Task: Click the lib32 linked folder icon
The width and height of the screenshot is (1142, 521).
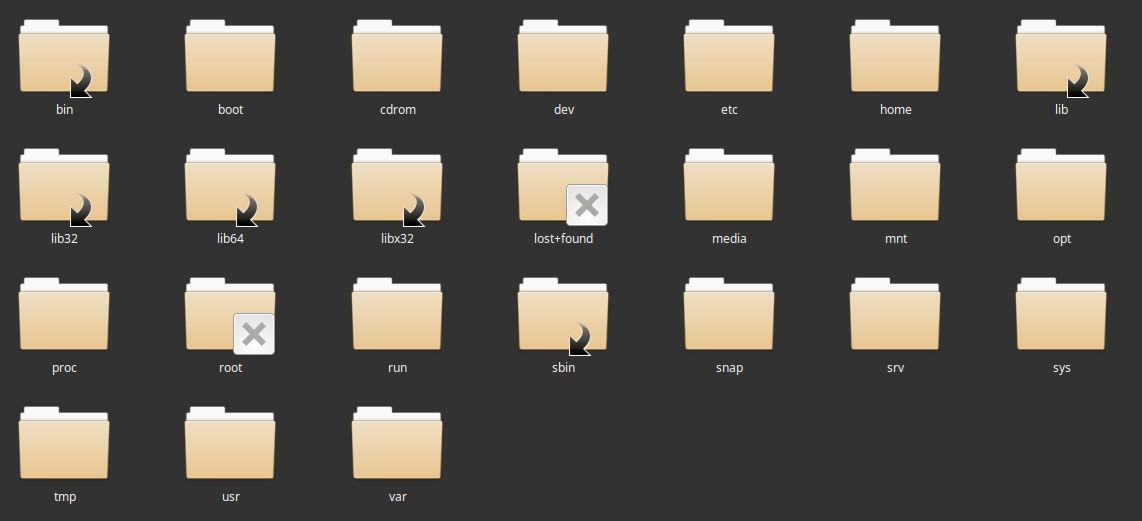Action: coord(64,186)
